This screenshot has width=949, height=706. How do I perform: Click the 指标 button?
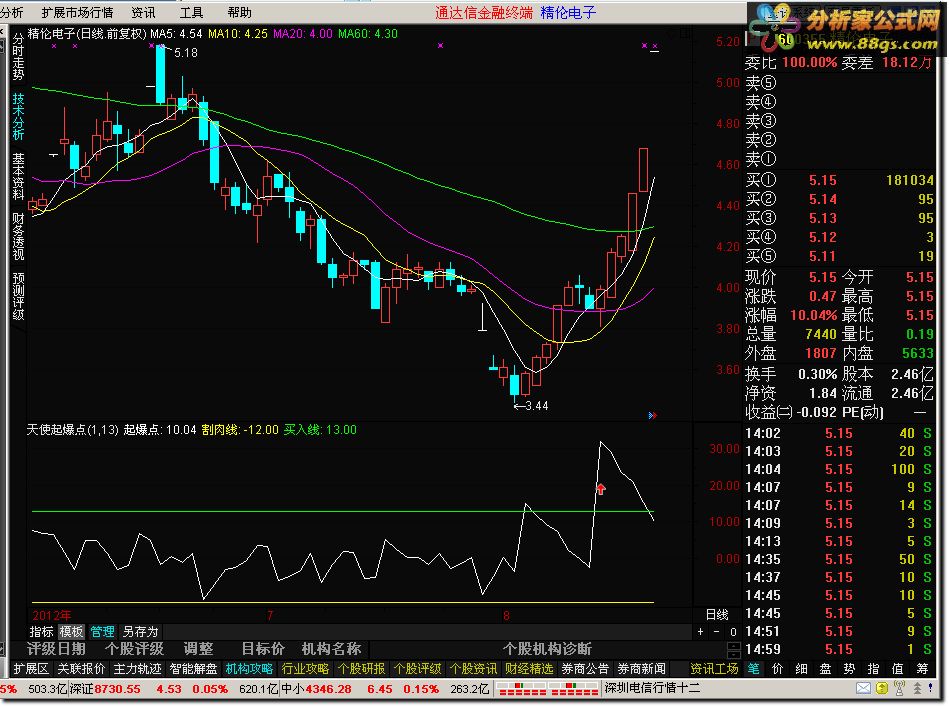41,632
